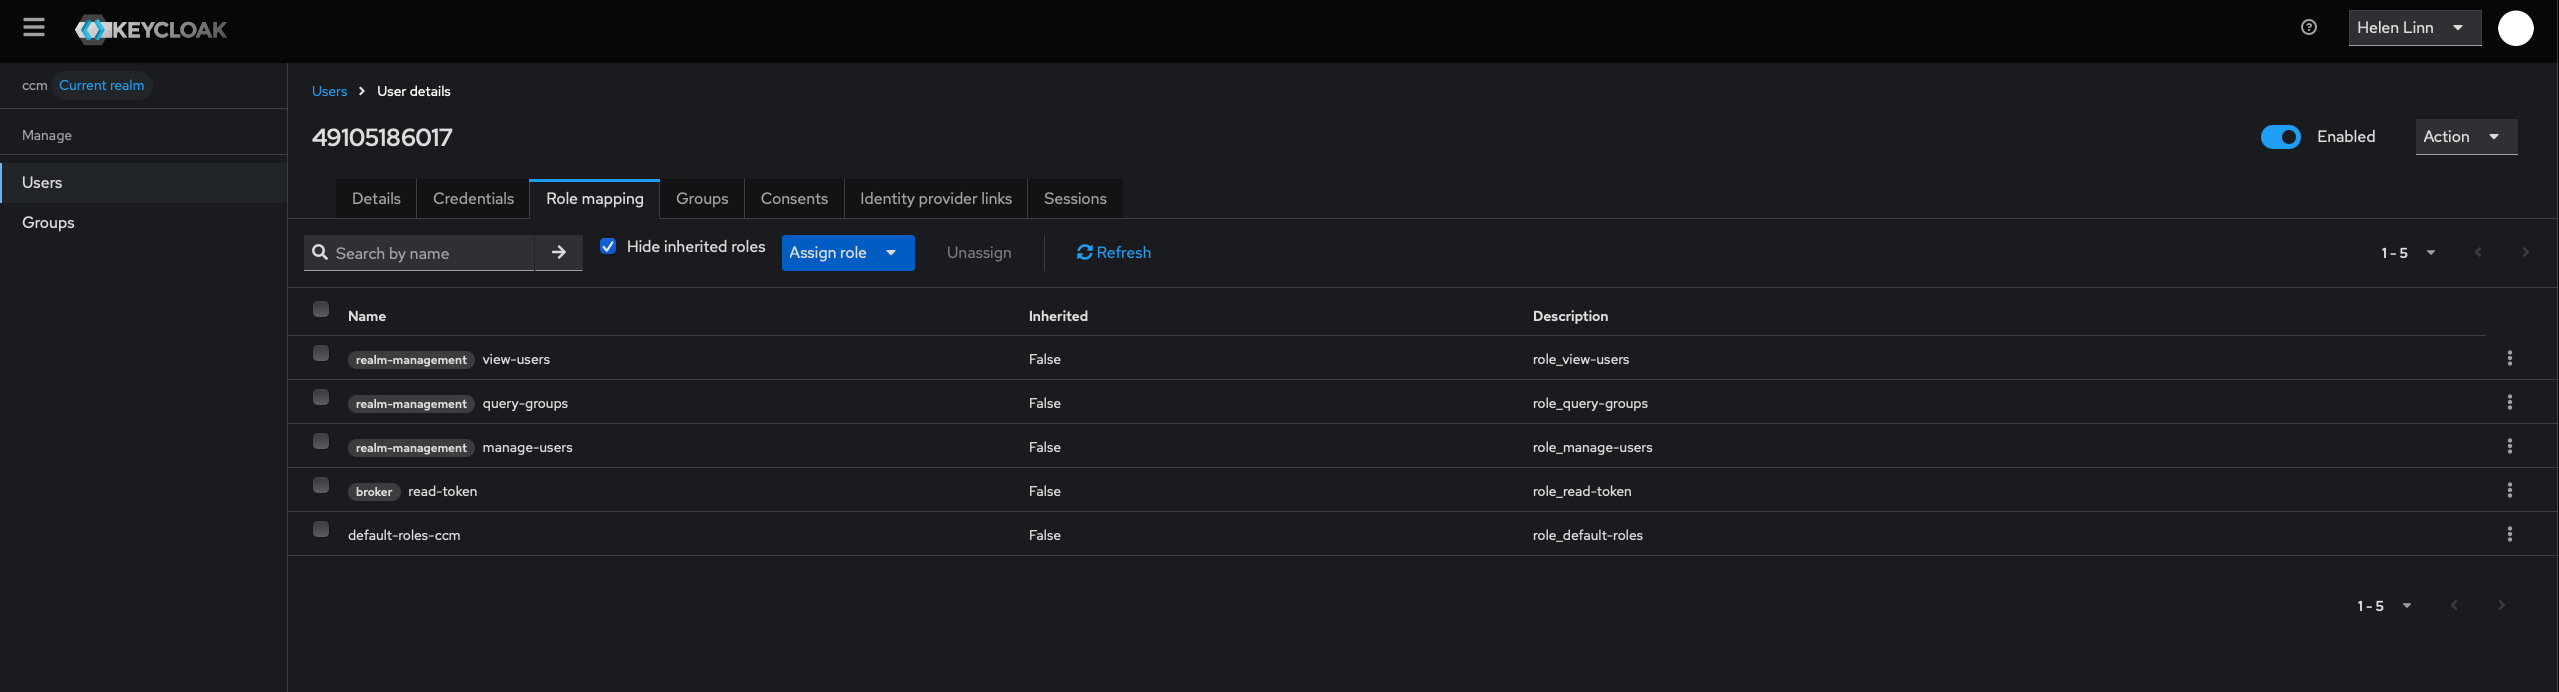Open Users in the sidebar
2559x692 pixels.
click(144, 183)
